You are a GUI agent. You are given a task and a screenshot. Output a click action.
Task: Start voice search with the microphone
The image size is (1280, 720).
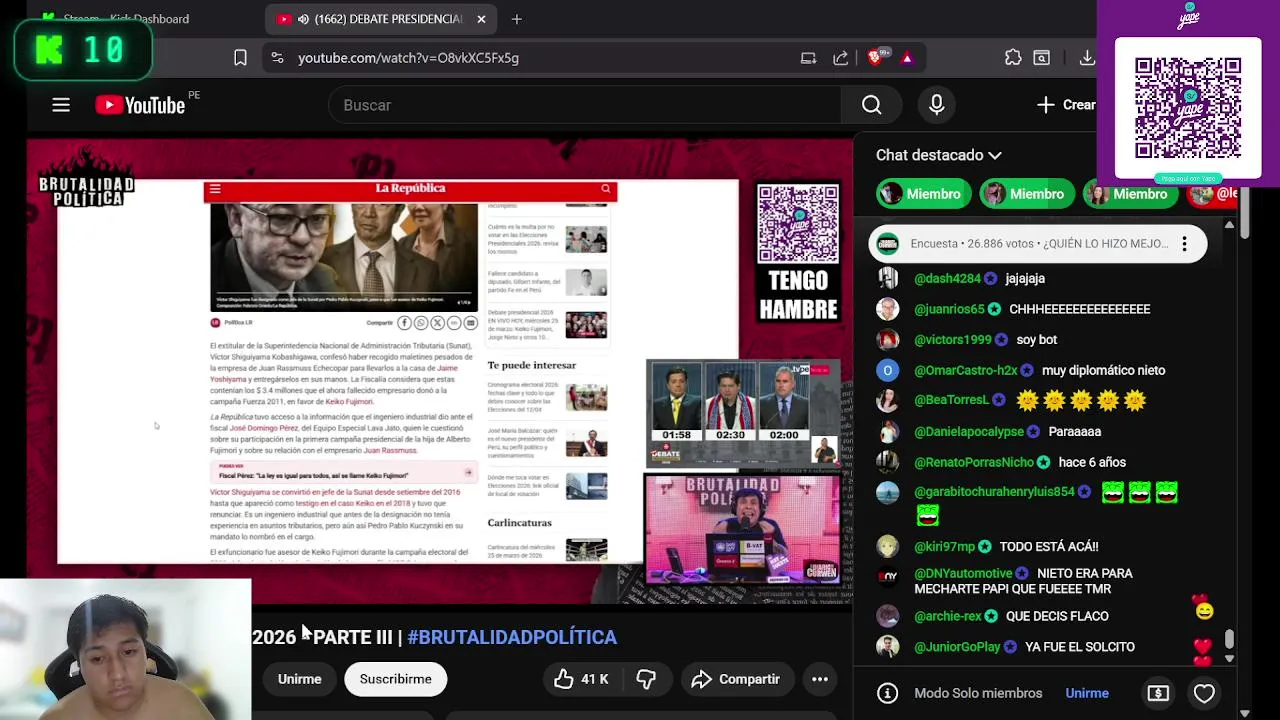coord(937,105)
